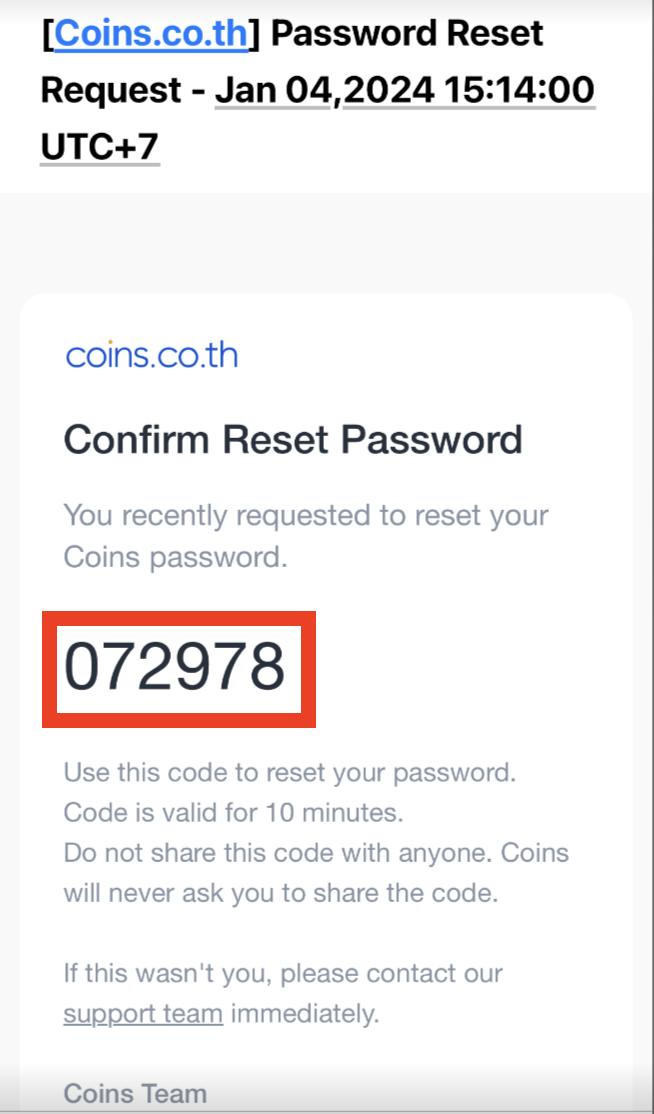Tap the word 'immediately' after support link
654x1114 pixels.
[305, 1014]
